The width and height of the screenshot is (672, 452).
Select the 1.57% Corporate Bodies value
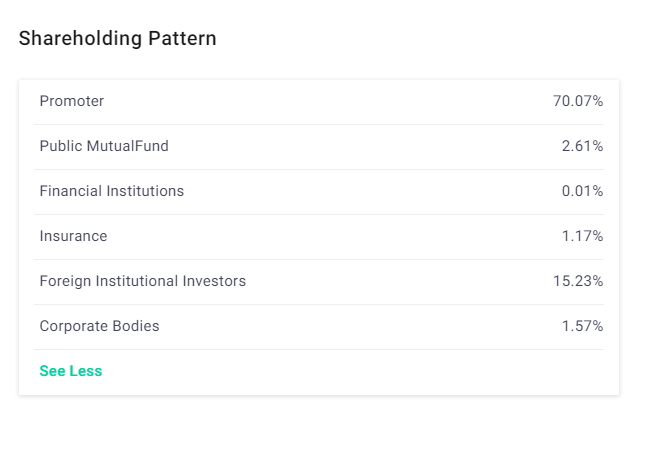click(x=582, y=326)
